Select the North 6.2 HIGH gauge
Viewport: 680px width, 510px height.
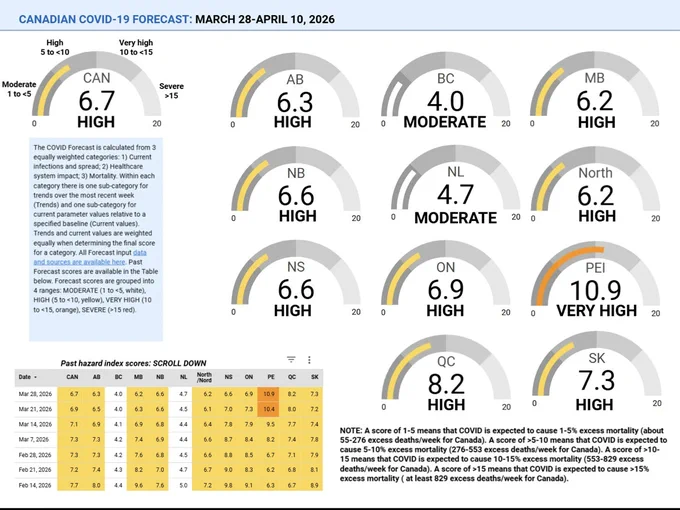coord(596,185)
